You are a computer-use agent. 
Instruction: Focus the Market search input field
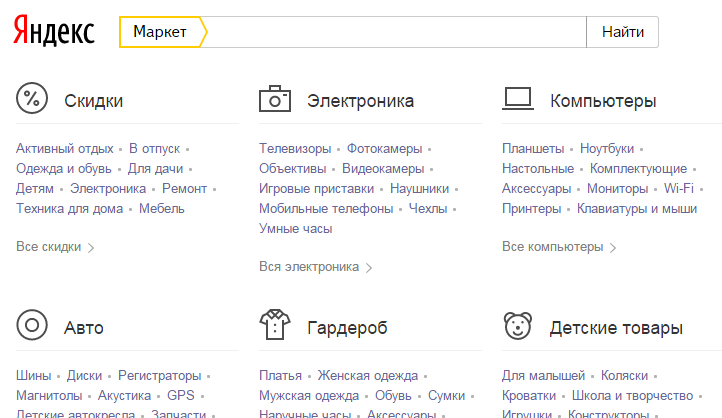pyautogui.click(x=396, y=32)
